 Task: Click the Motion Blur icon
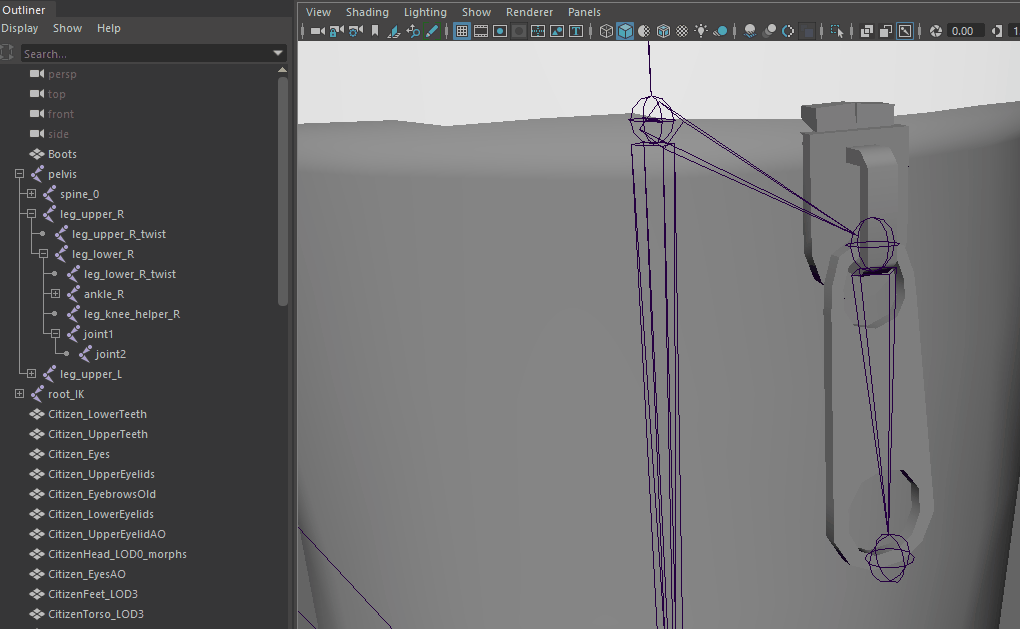click(x=770, y=31)
